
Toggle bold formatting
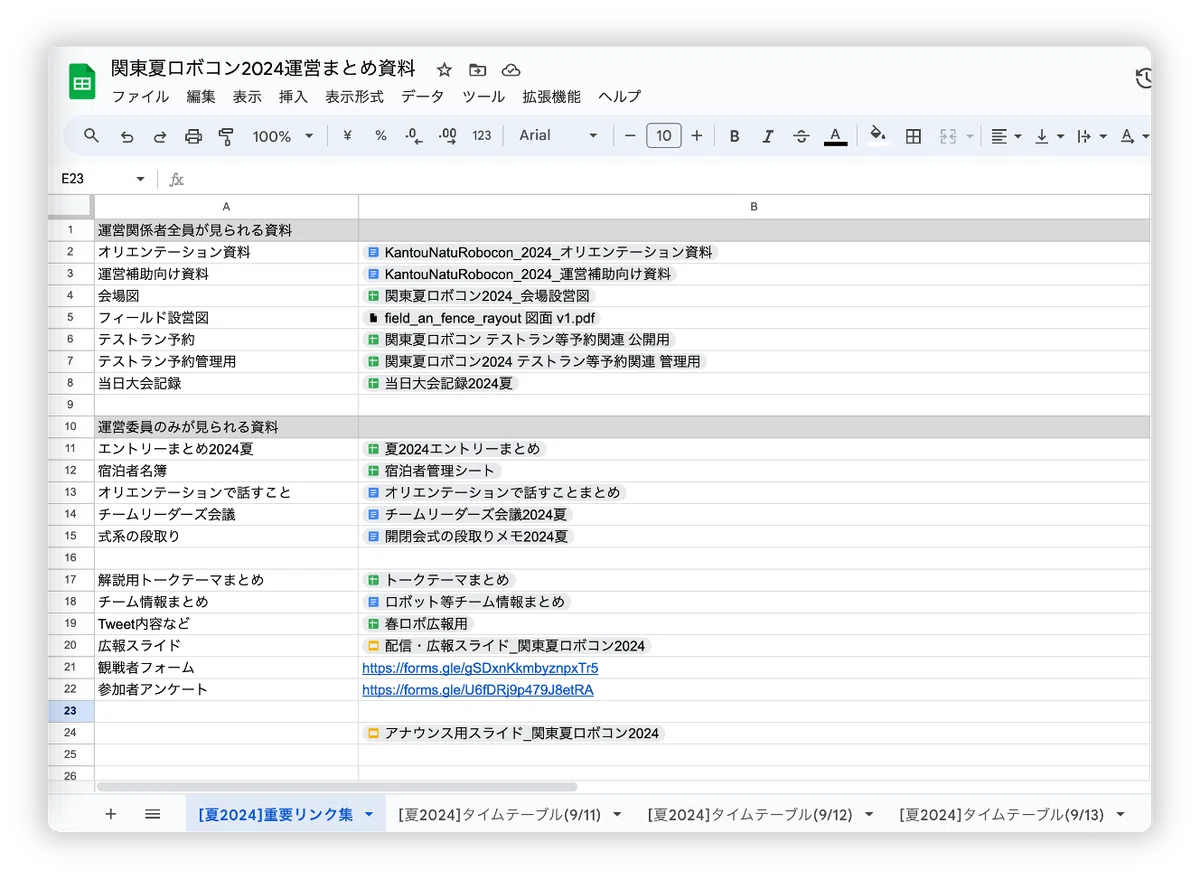pos(734,136)
